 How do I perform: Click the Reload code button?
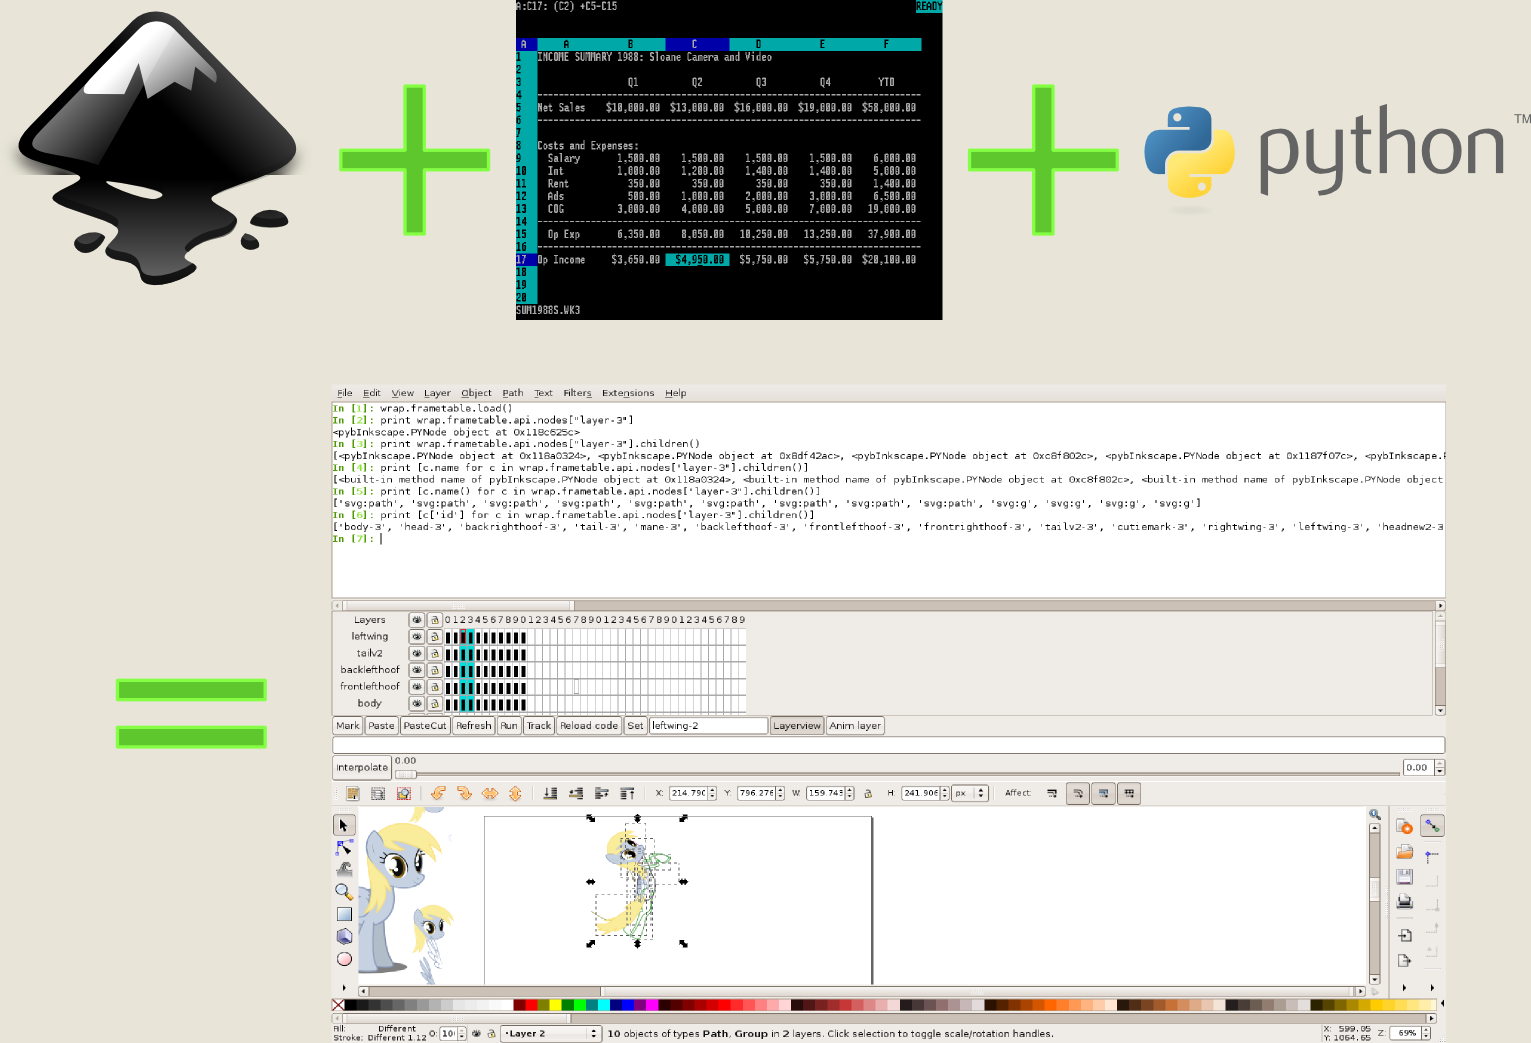[589, 726]
